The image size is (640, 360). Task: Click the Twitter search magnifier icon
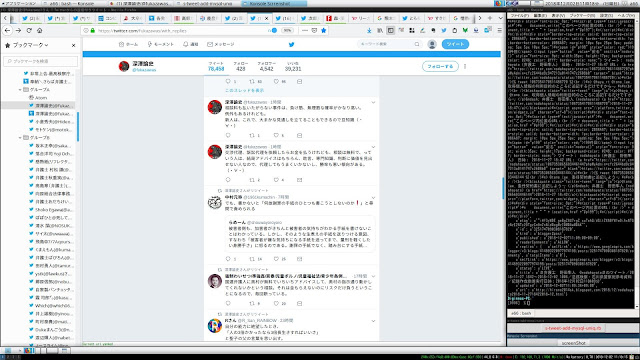click(417, 44)
